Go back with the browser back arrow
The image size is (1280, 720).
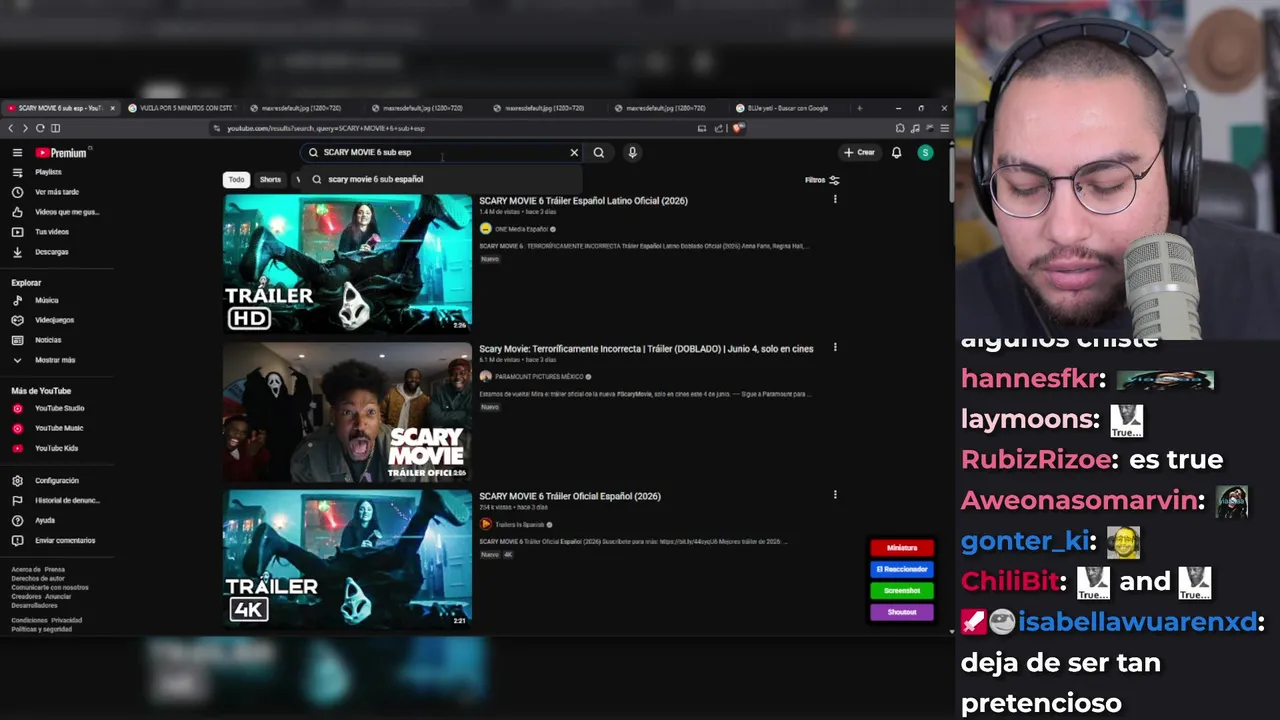coord(11,128)
